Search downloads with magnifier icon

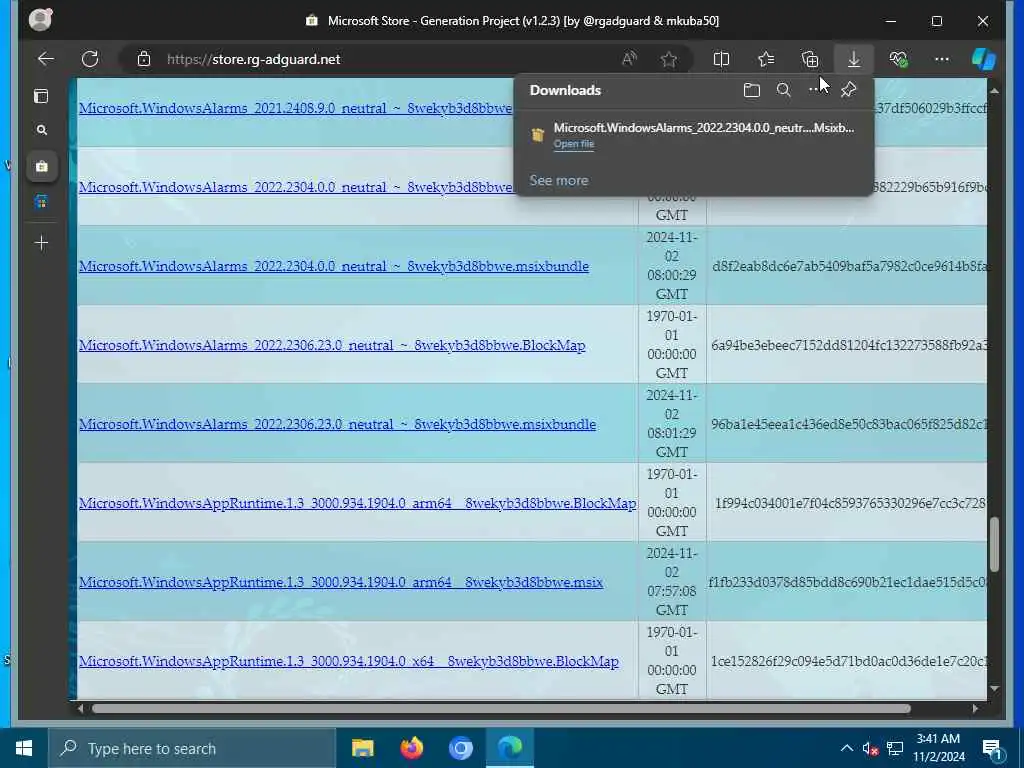coord(784,90)
